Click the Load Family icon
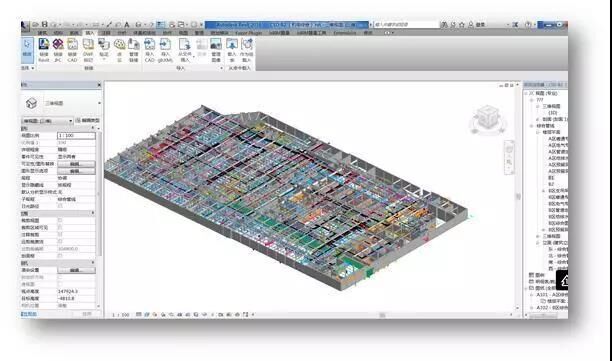The height and width of the screenshot is (361, 612). (x=232, y=50)
